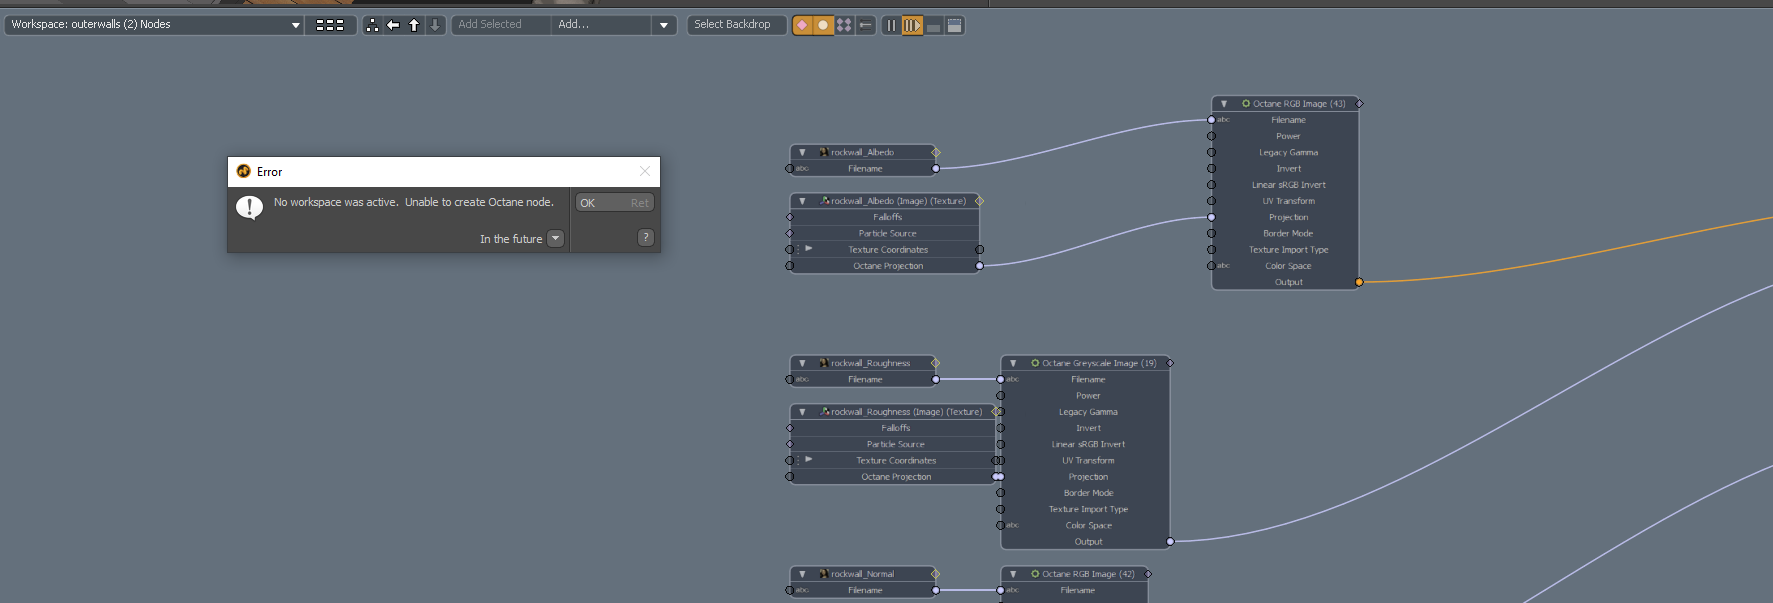
Task: Click the Octane gear icon on Octane RGB Image (43)
Action: (1246, 104)
